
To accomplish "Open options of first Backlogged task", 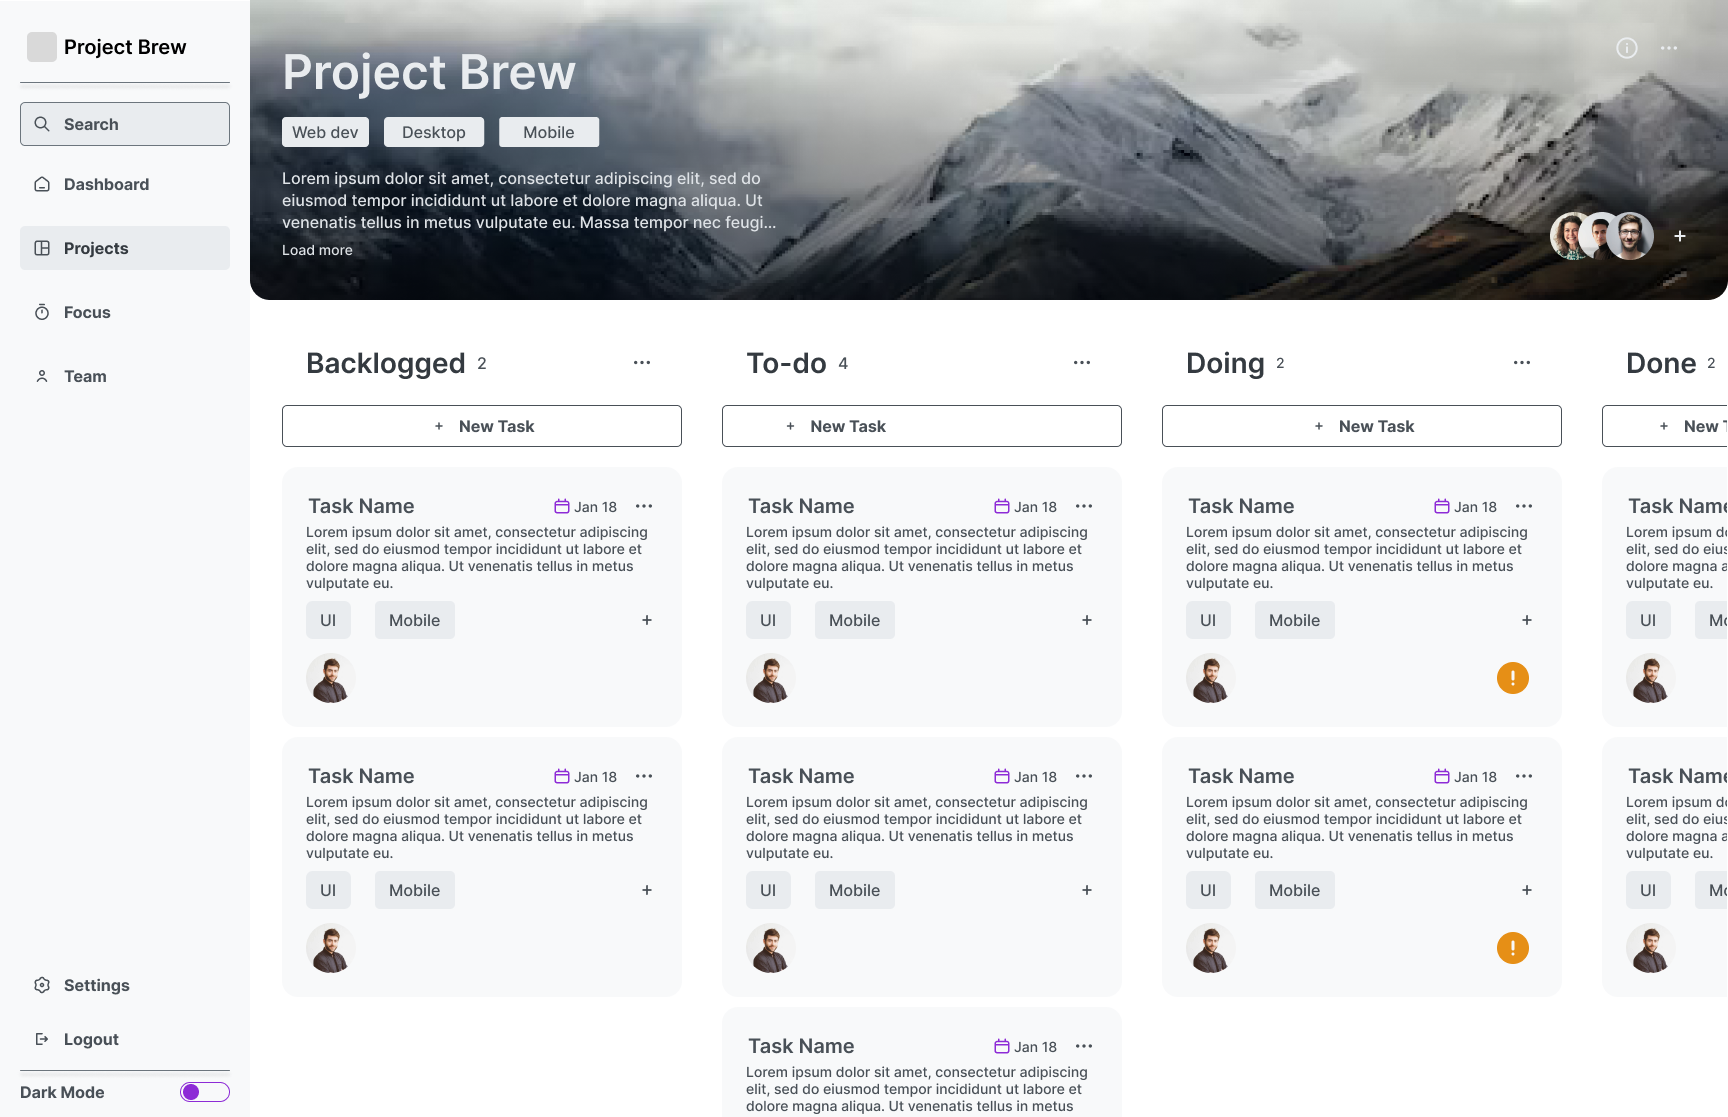I will click(x=644, y=507).
